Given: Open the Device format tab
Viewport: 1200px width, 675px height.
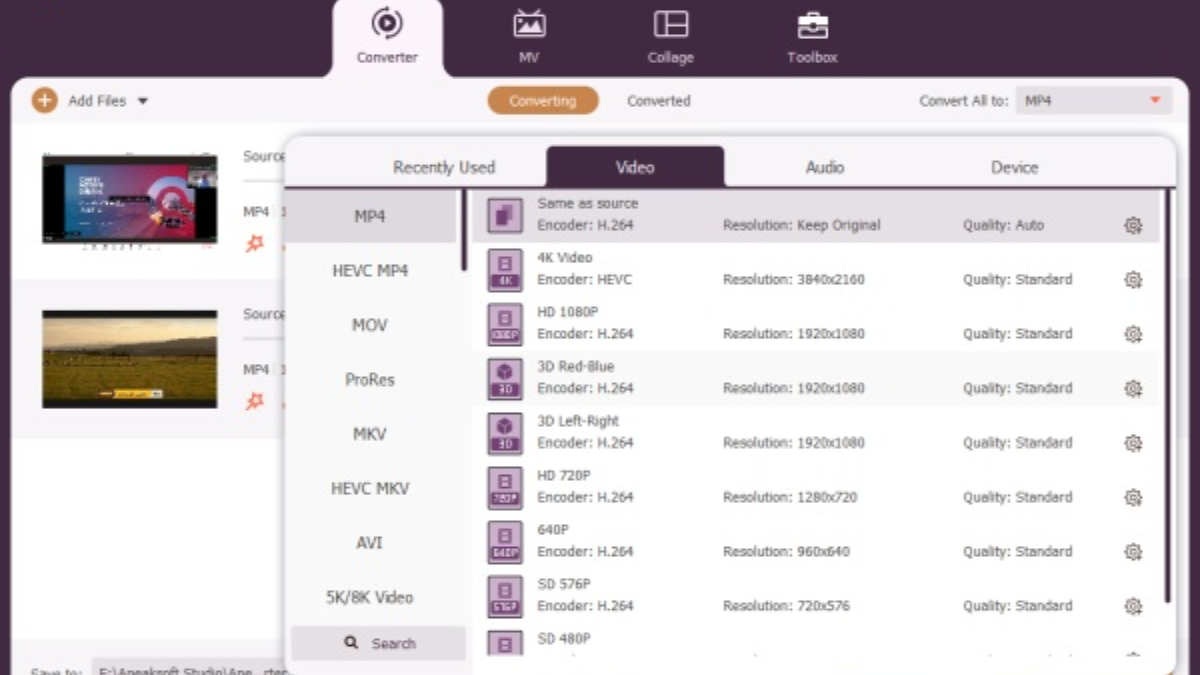Looking at the screenshot, I should coord(1015,167).
